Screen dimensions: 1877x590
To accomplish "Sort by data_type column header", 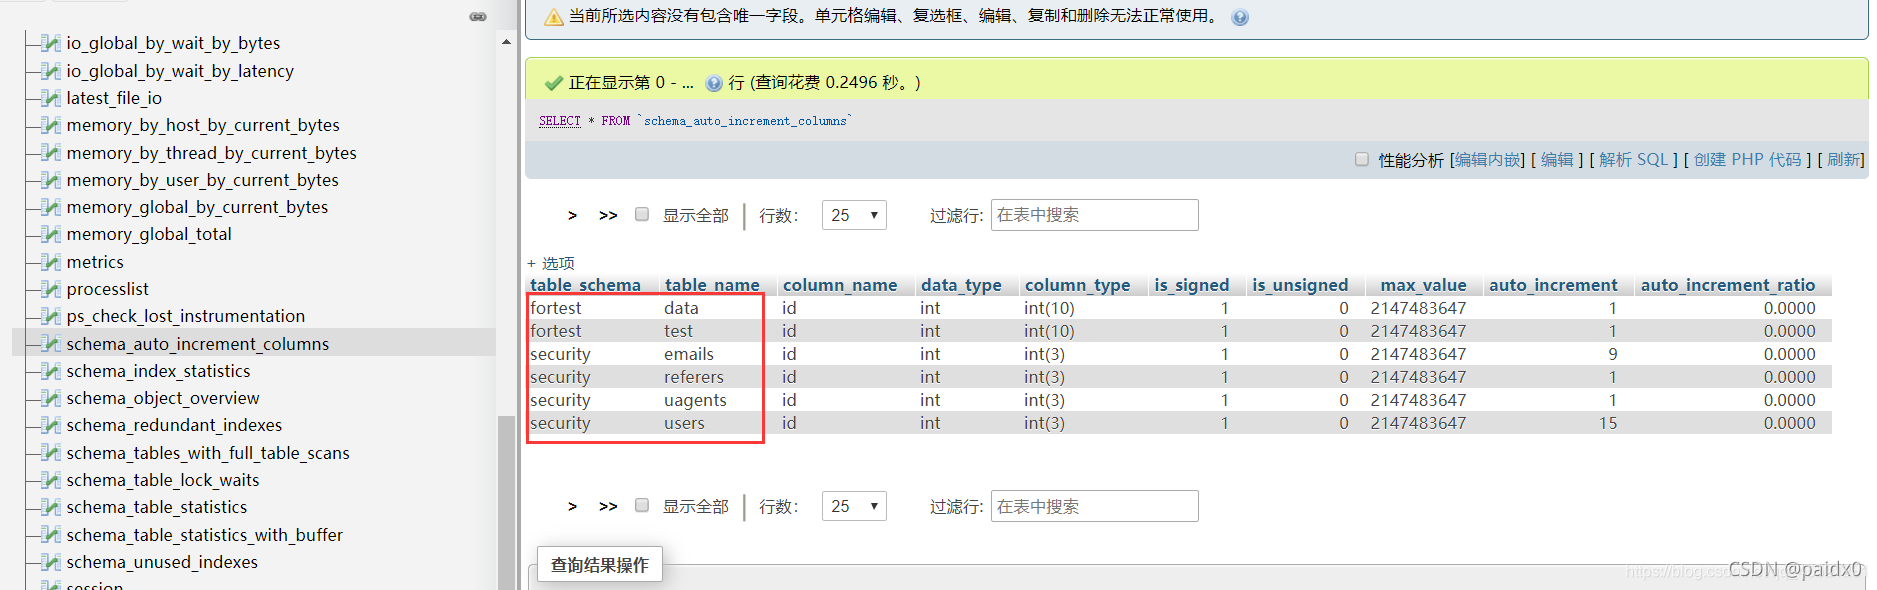I will [961, 285].
